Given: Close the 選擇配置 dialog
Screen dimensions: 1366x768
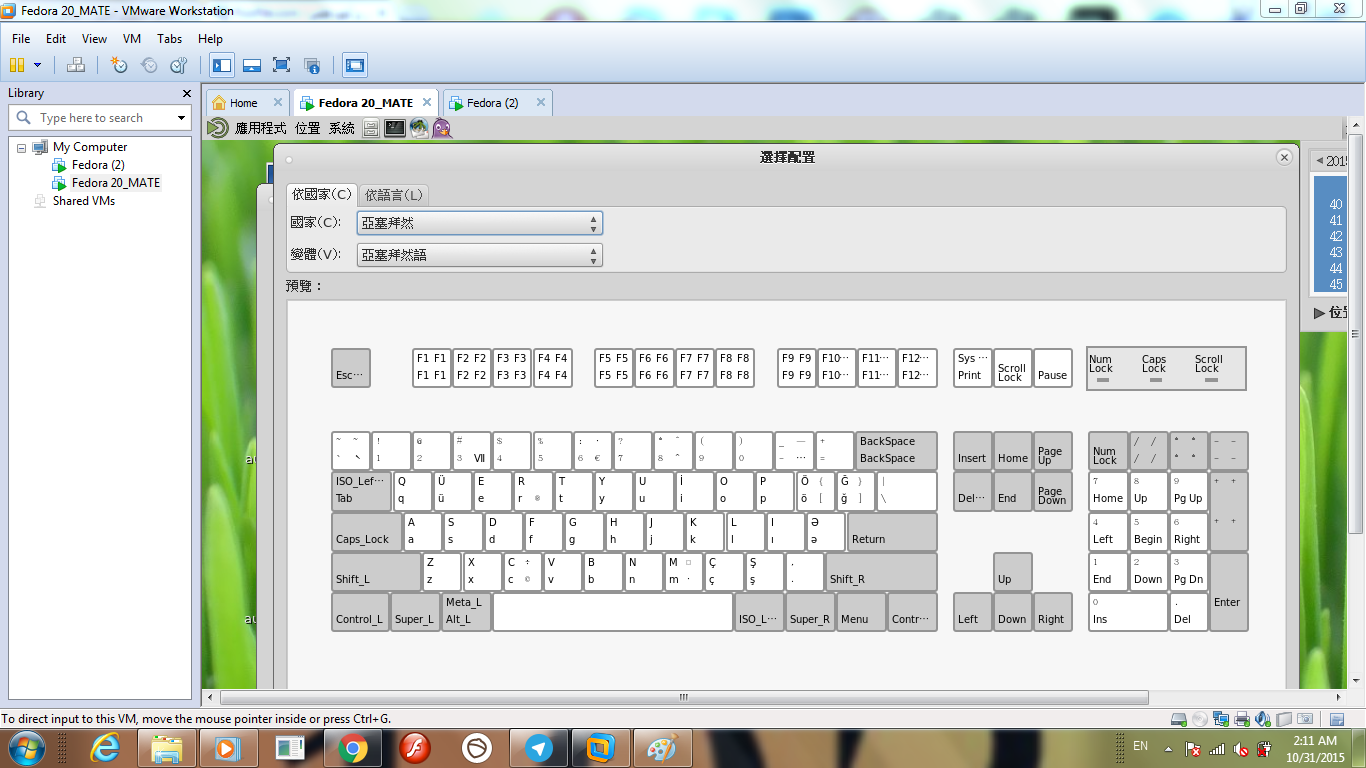Looking at the screenshot, I should point(1285,157).
